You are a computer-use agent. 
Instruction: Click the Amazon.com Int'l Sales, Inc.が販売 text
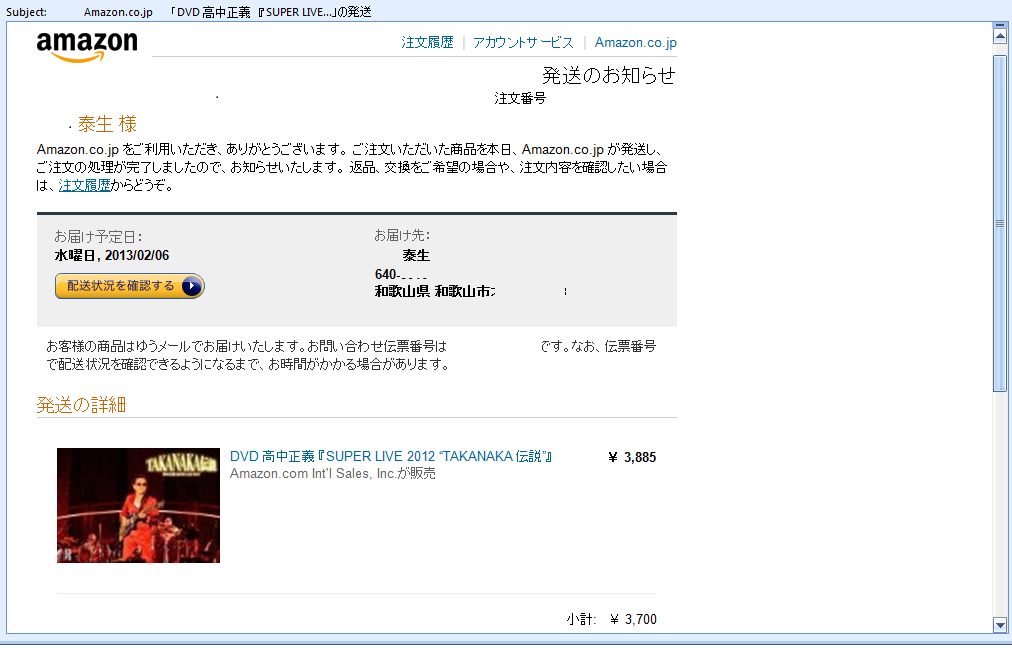tap(333, 474)
